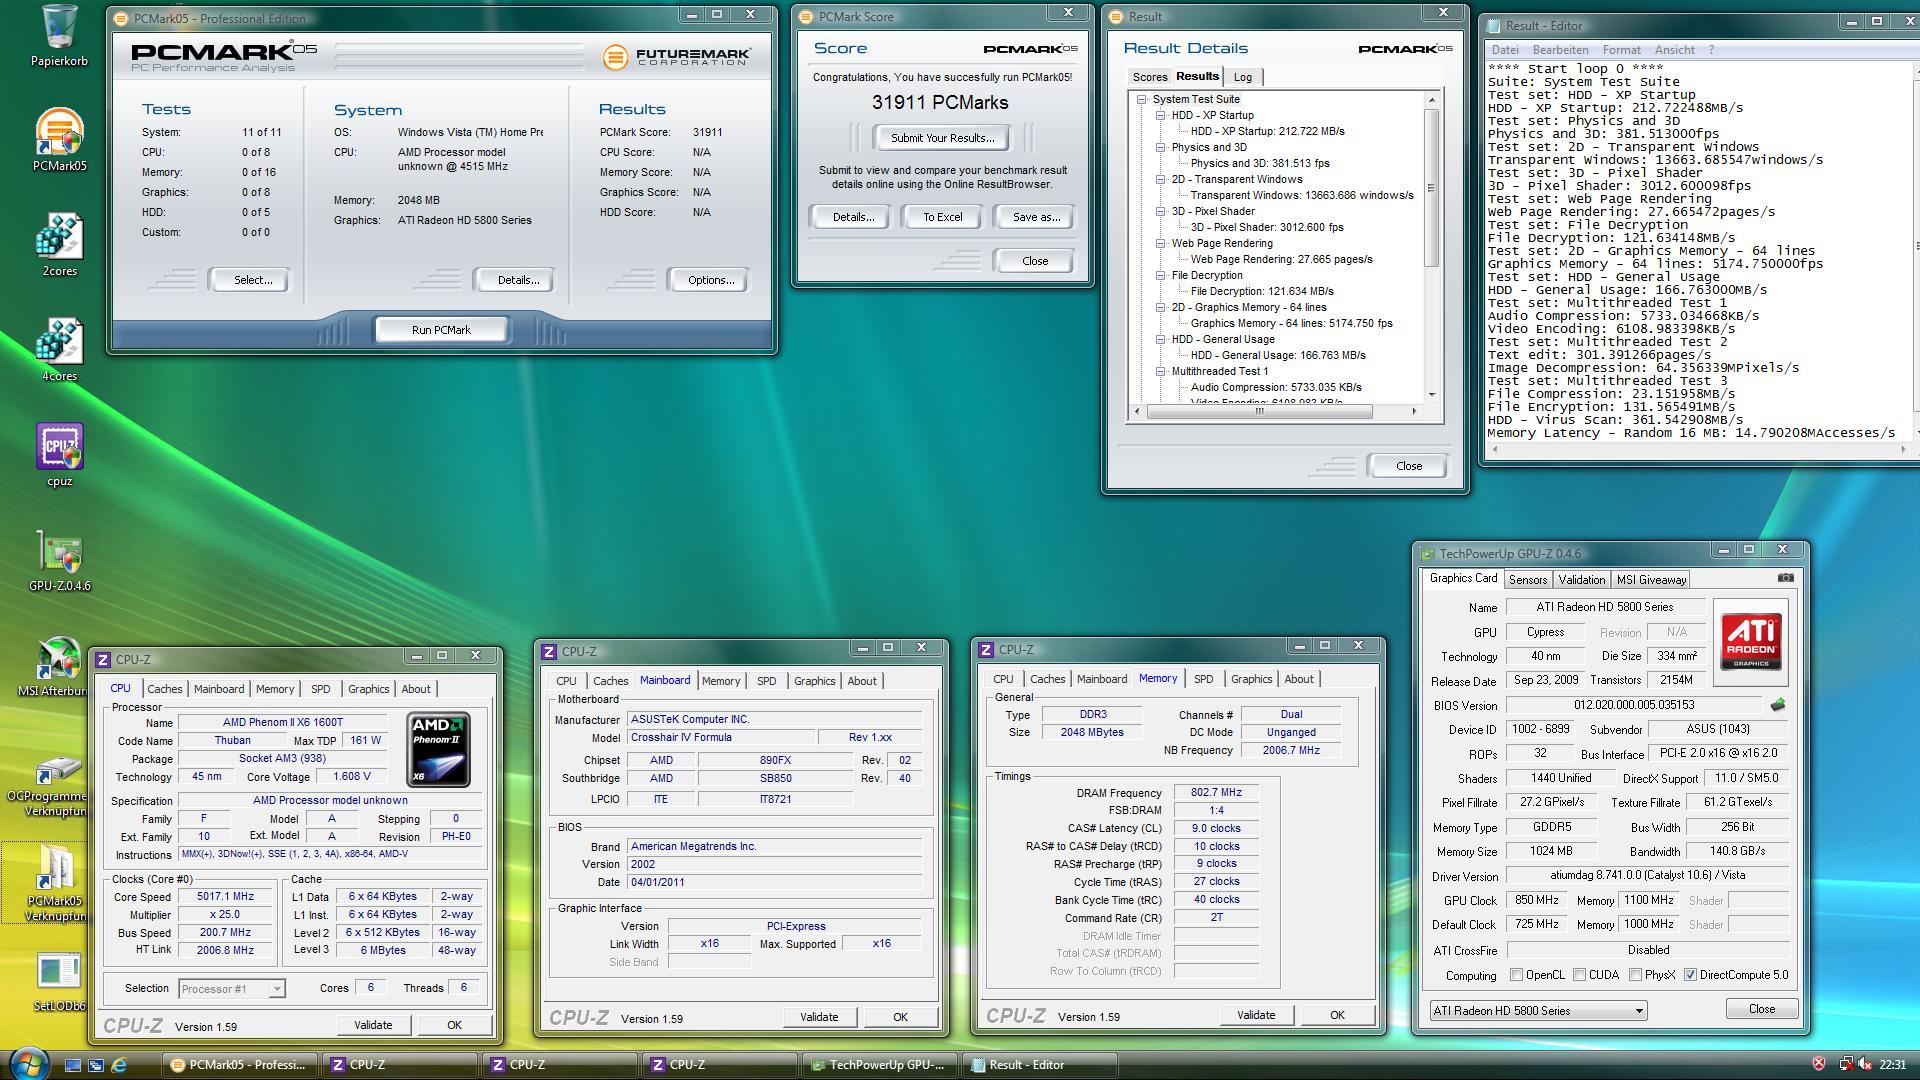
Task: Click the Run PCMark button
Action: 441,330
